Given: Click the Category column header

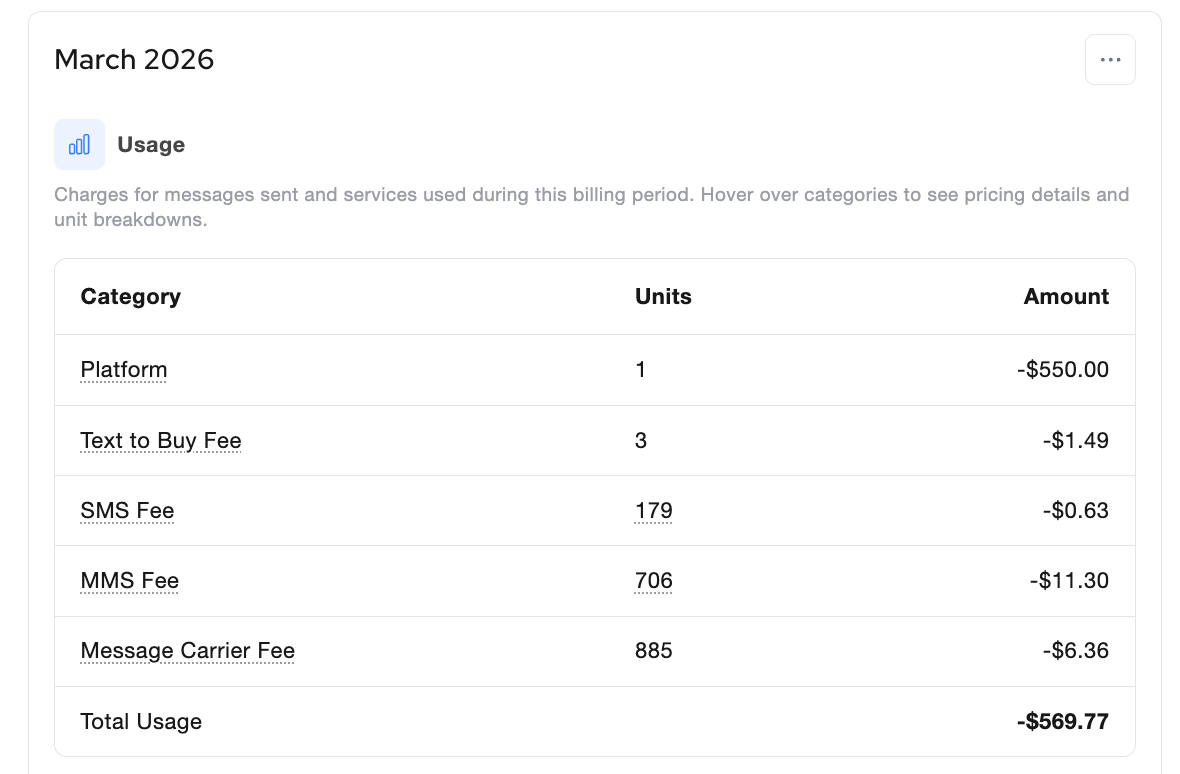Looking at the screenshot, I should click(x=131, y=297).
